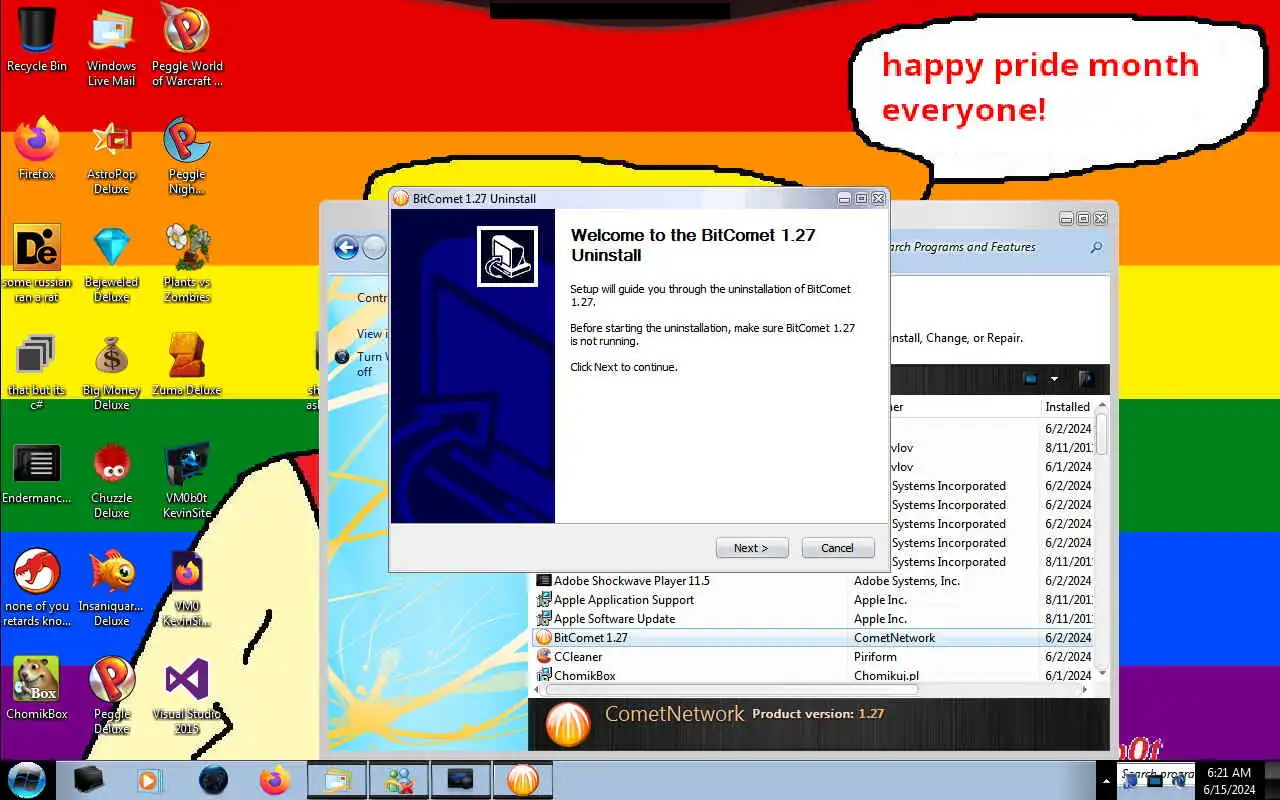Open the Windows Live Mail desktop icon
This screenshot has height=800, width=1280.
coord(111,46)
